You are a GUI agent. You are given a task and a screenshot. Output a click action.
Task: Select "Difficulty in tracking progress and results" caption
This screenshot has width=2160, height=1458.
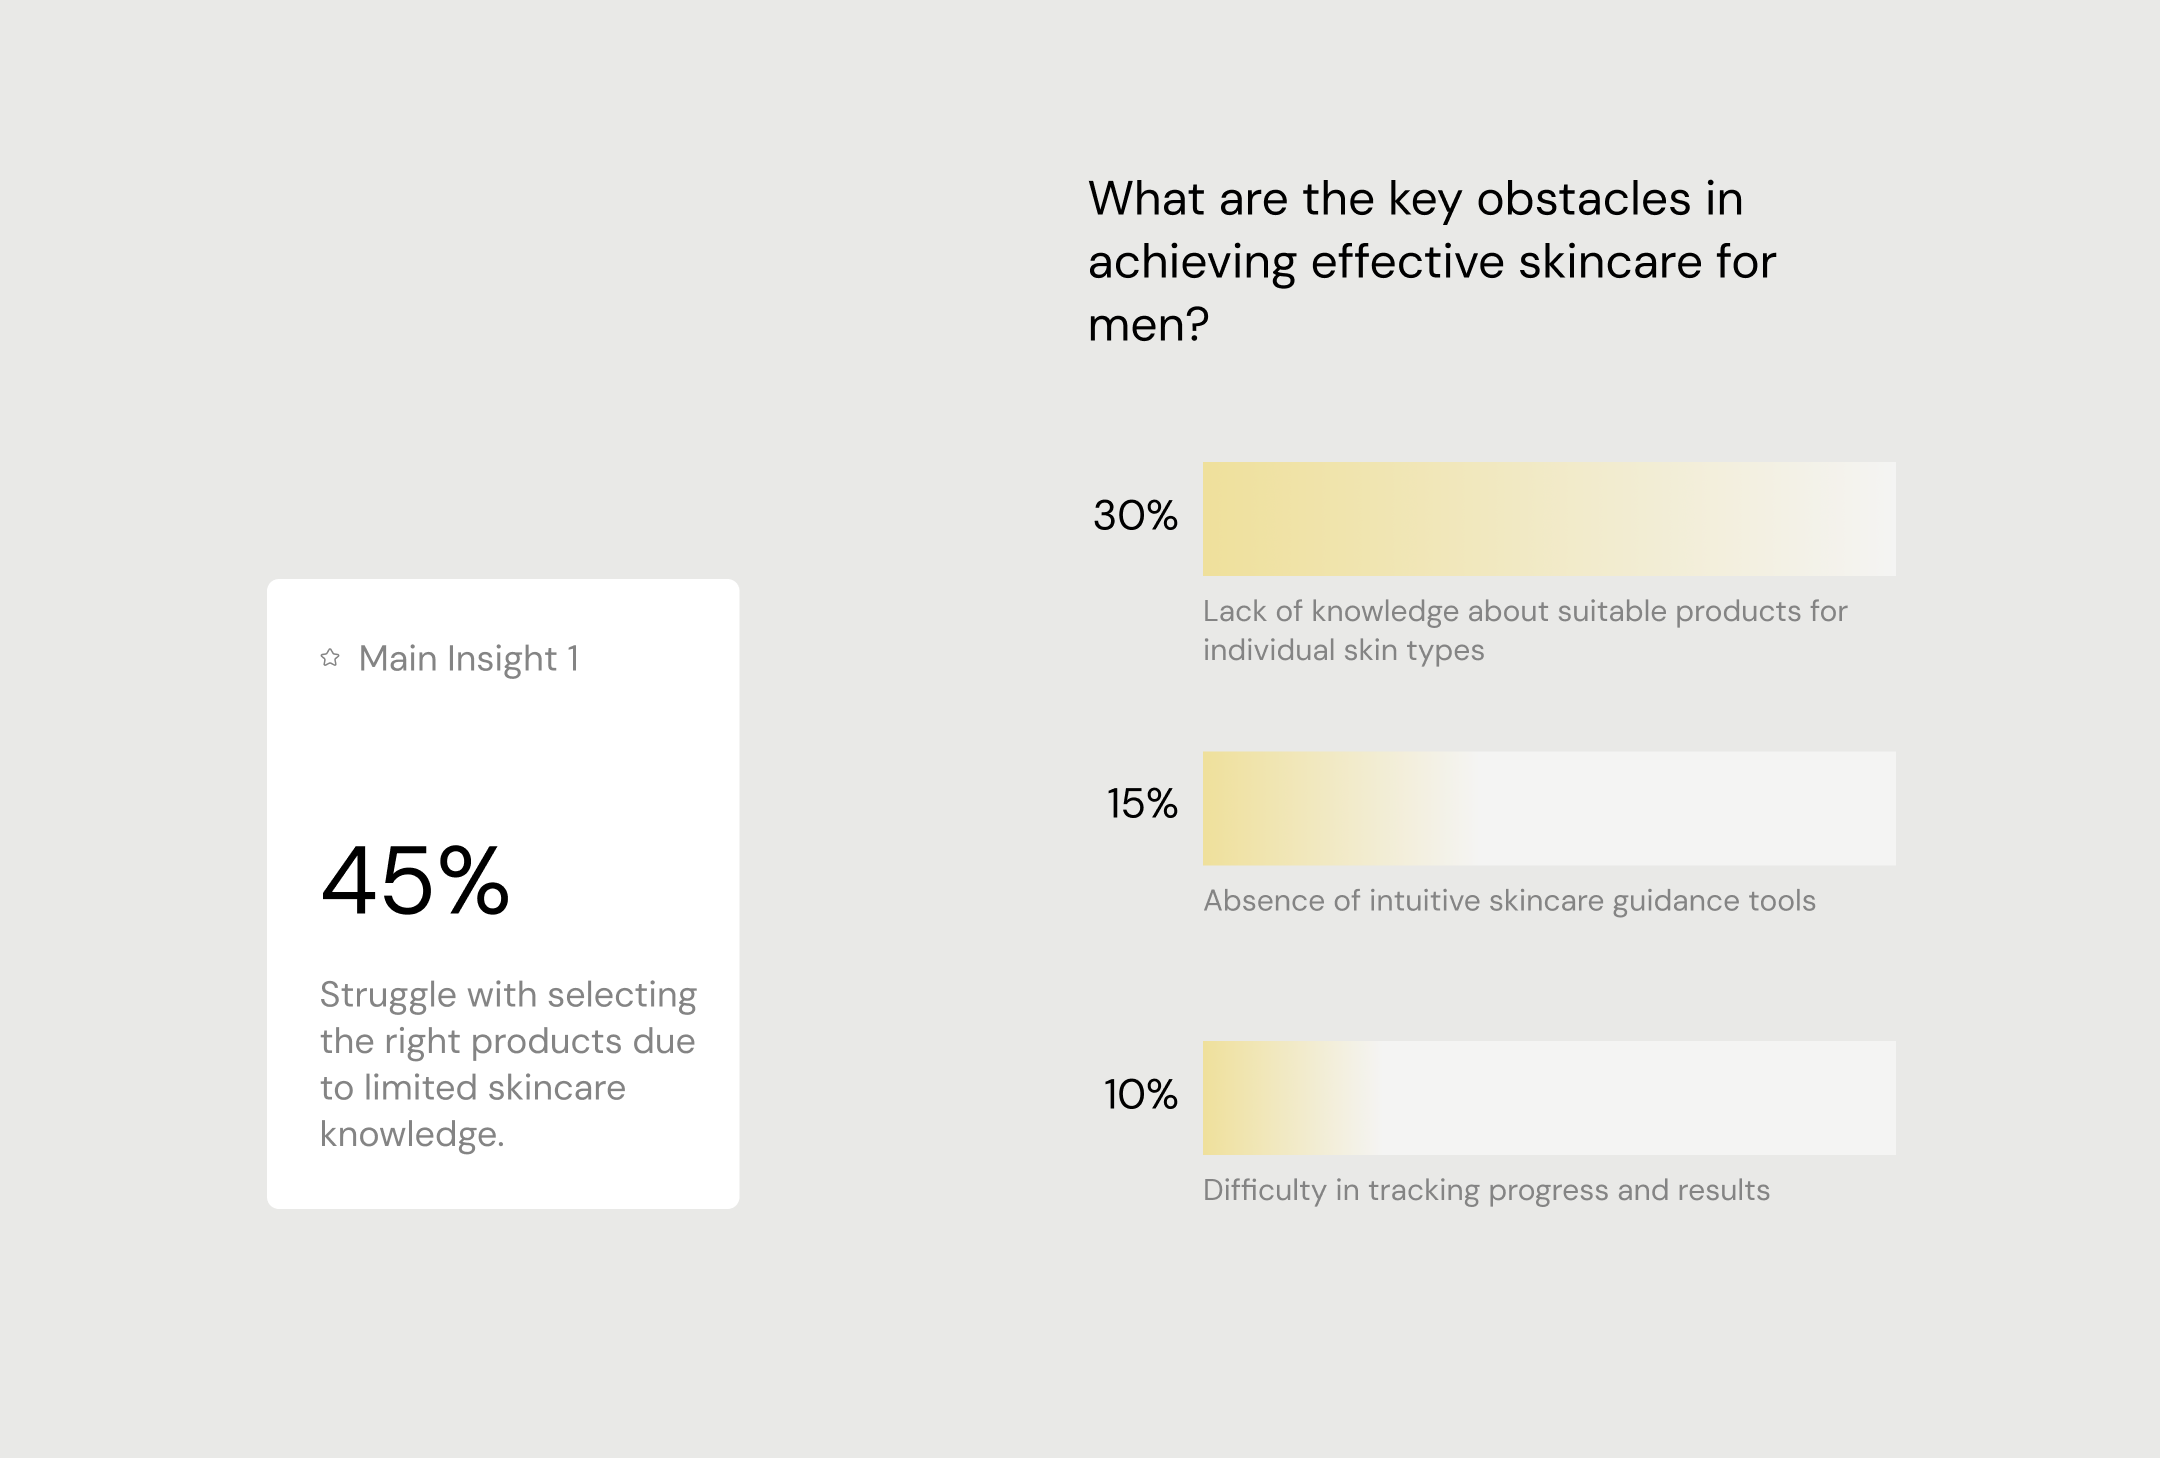[x=1486, y=1190]
